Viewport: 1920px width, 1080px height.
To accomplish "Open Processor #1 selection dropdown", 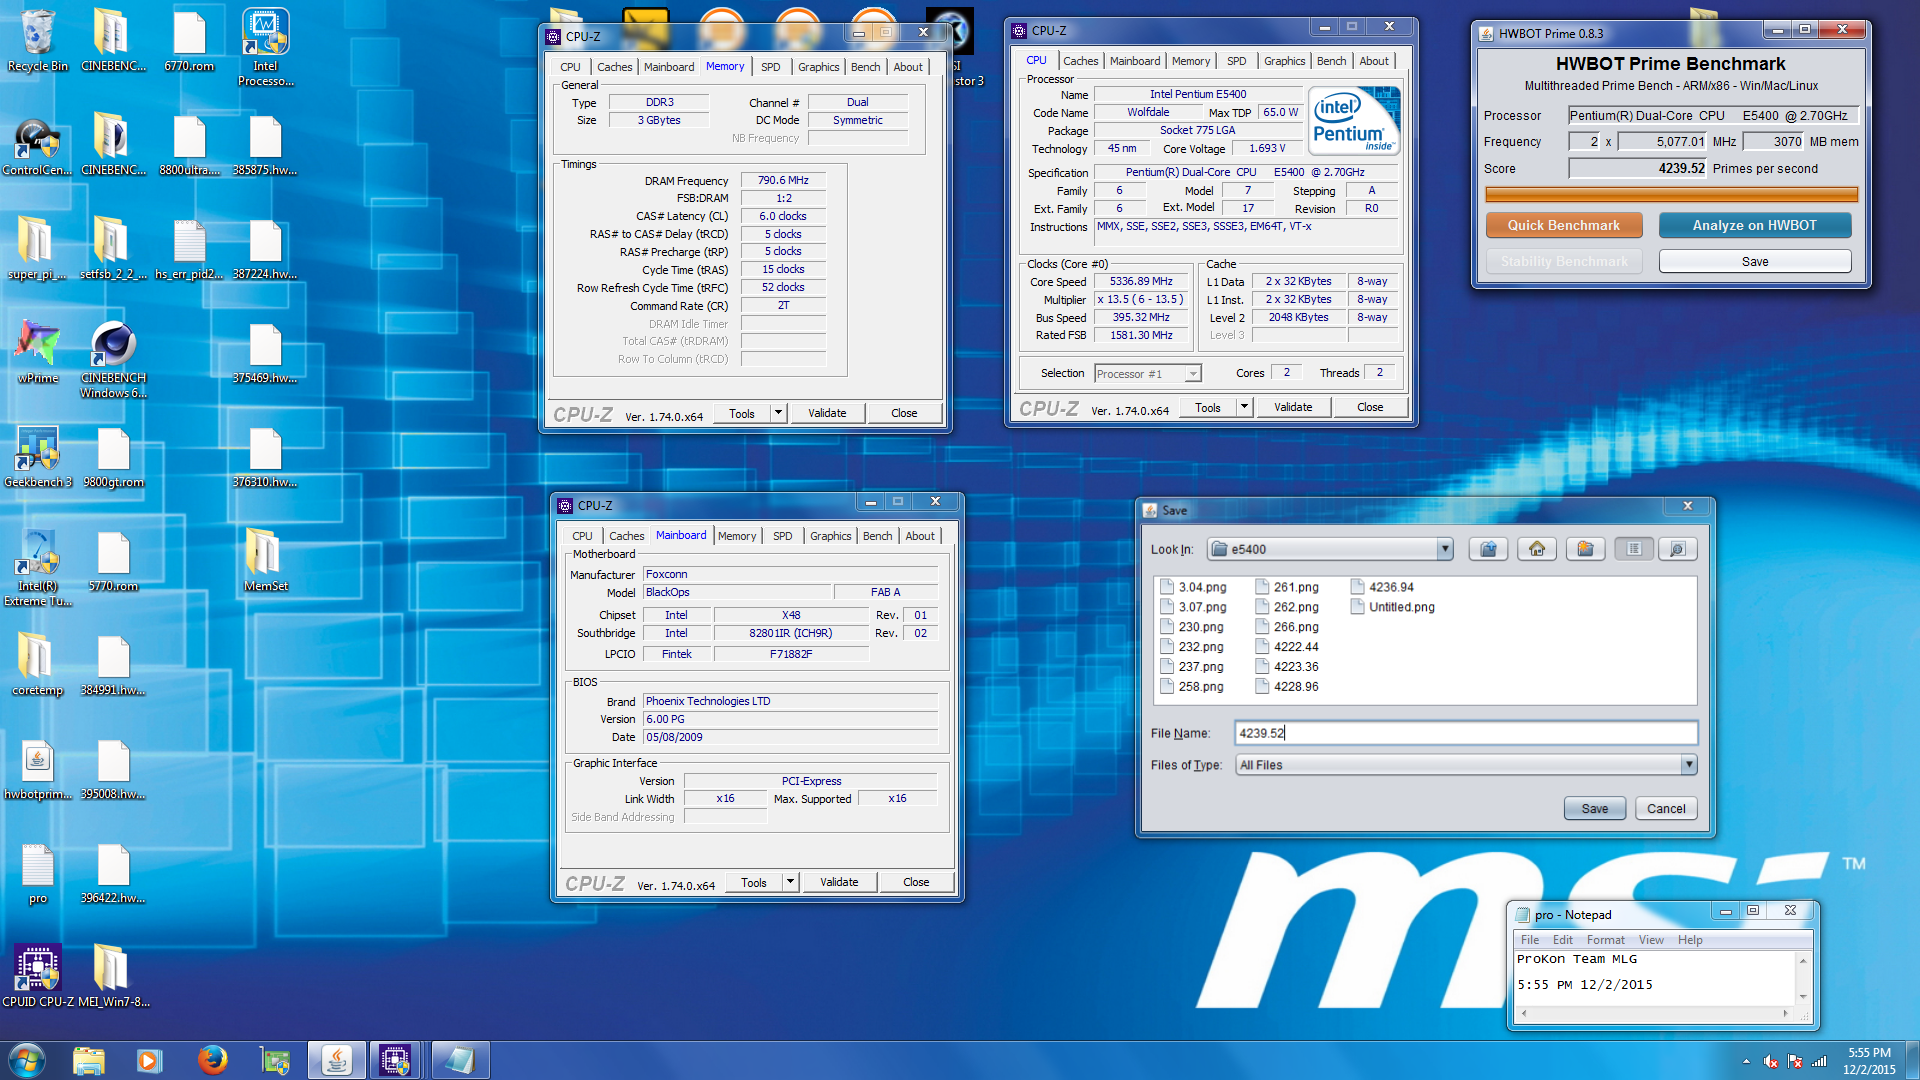I will (1192, 374).
